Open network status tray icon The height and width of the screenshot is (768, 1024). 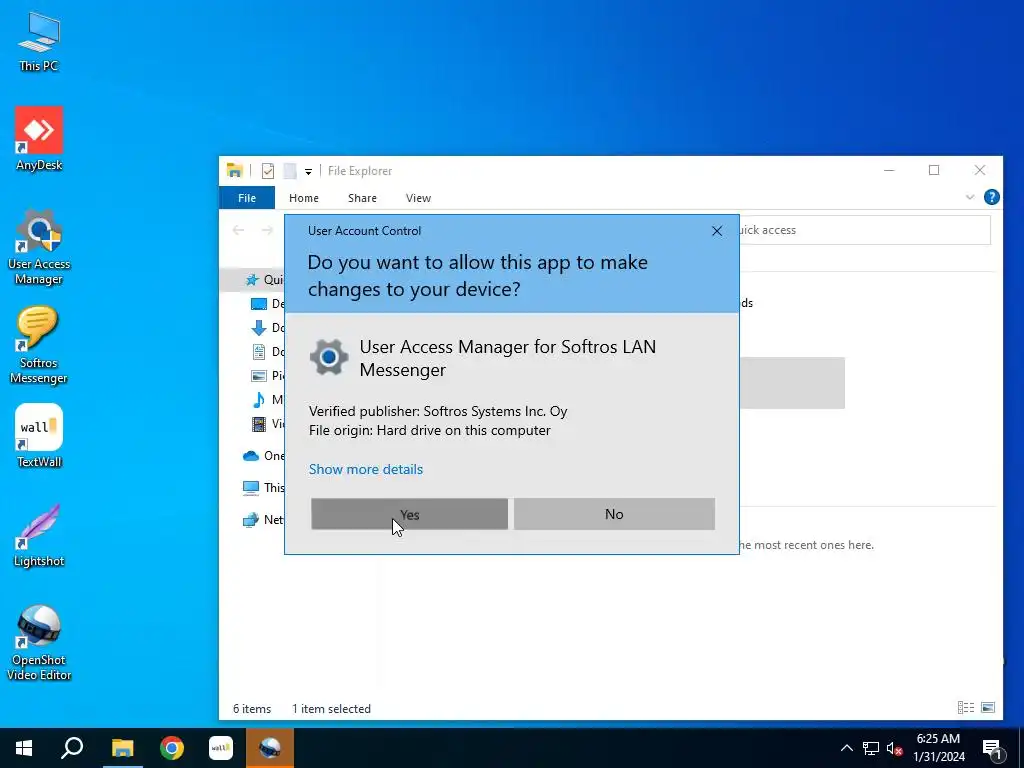pos(871,748)
